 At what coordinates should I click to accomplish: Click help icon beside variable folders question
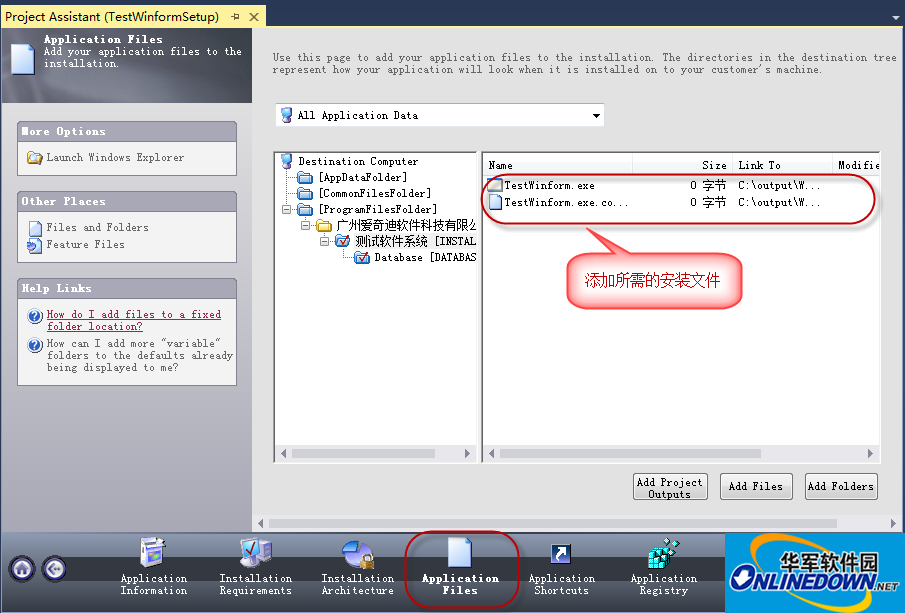point(35,345)
